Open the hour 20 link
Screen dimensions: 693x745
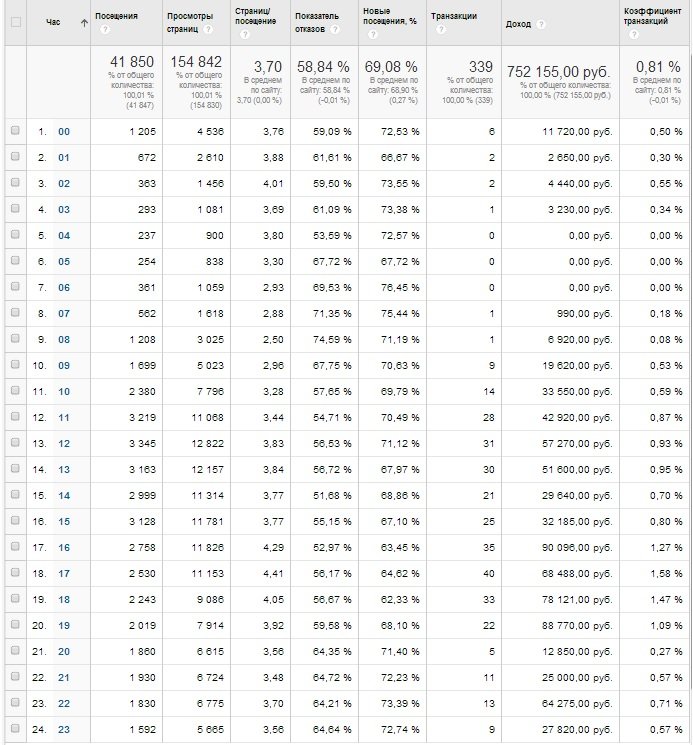[x=64, y=651]
